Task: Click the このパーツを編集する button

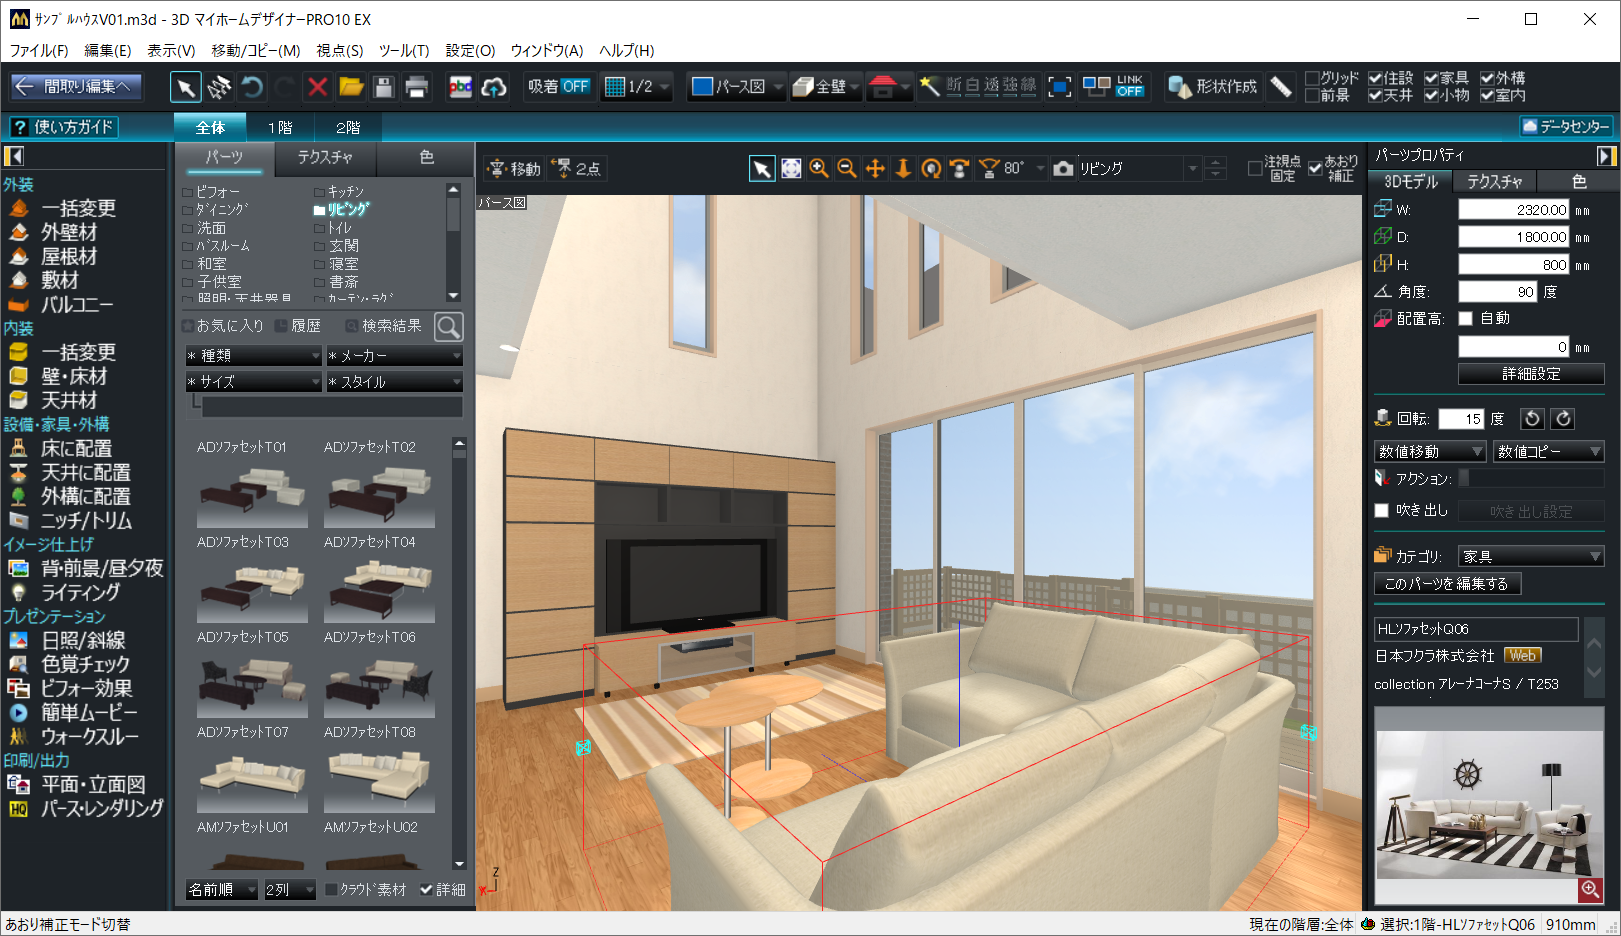Action: [1447, 584]
